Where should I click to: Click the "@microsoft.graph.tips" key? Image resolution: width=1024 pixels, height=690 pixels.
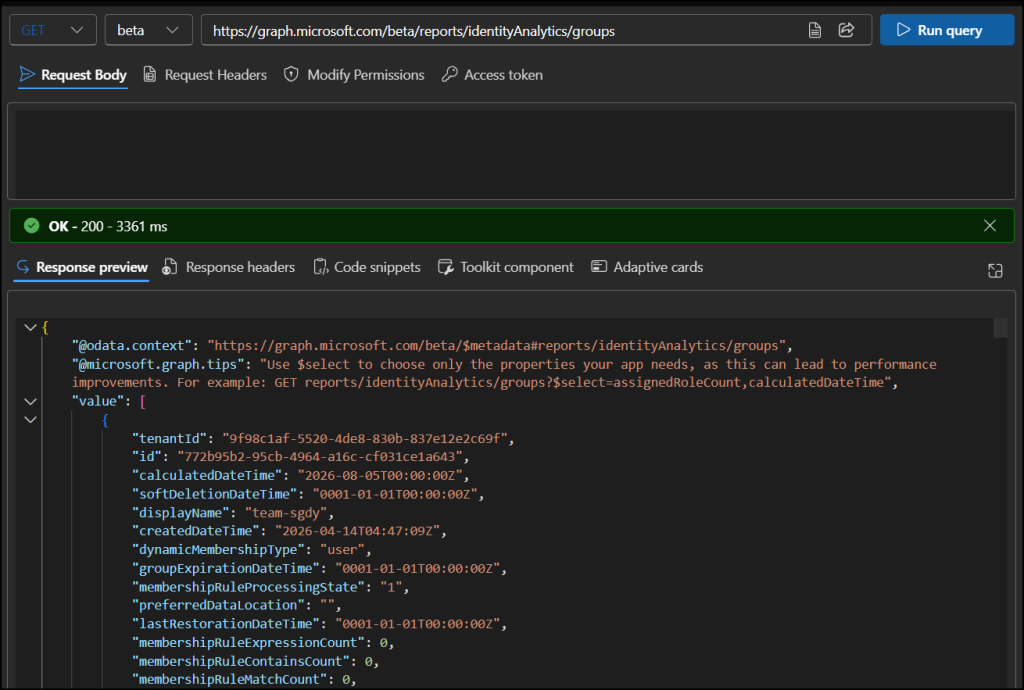157,364
